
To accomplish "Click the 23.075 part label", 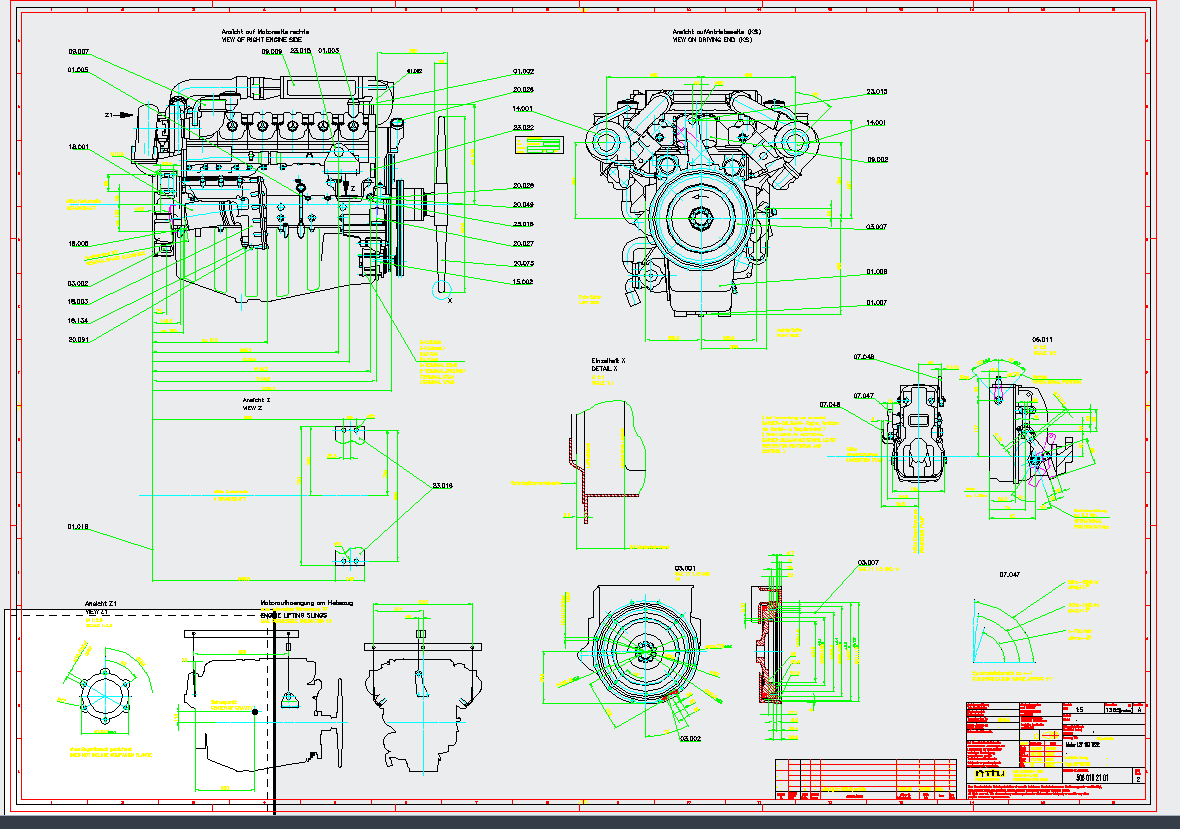I will [523, 263].
